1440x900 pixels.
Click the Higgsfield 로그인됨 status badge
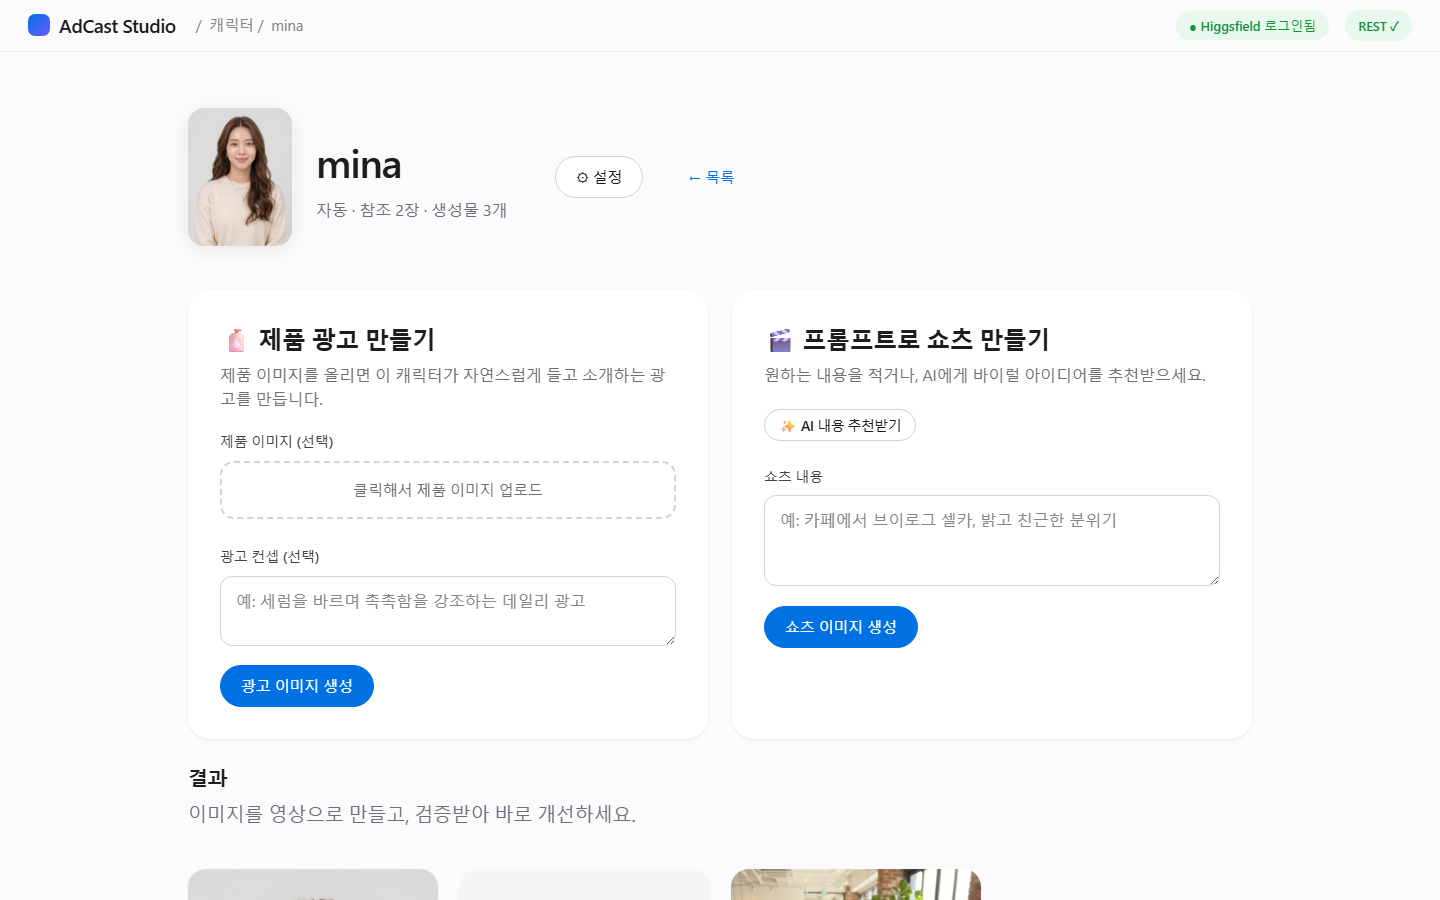pos(1252,26)
